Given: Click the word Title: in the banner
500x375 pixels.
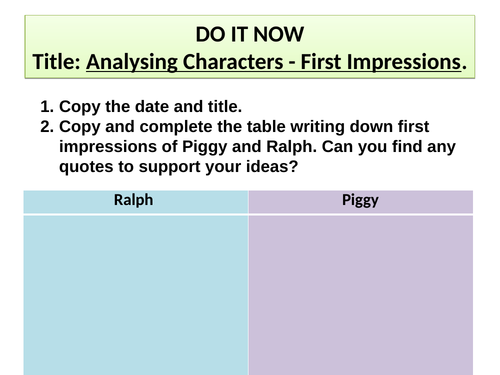Looking at the screenshot, I should point(57,62).
